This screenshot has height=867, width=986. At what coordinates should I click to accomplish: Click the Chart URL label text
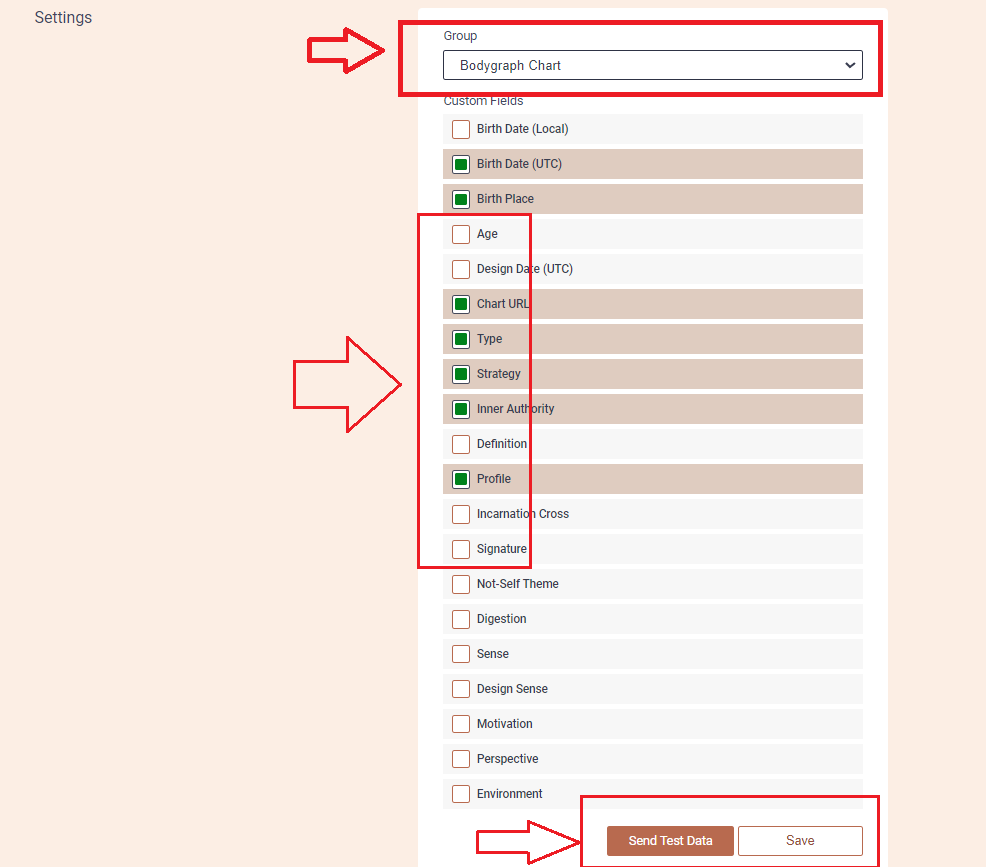pyautogui.click(x=503, y=304)
